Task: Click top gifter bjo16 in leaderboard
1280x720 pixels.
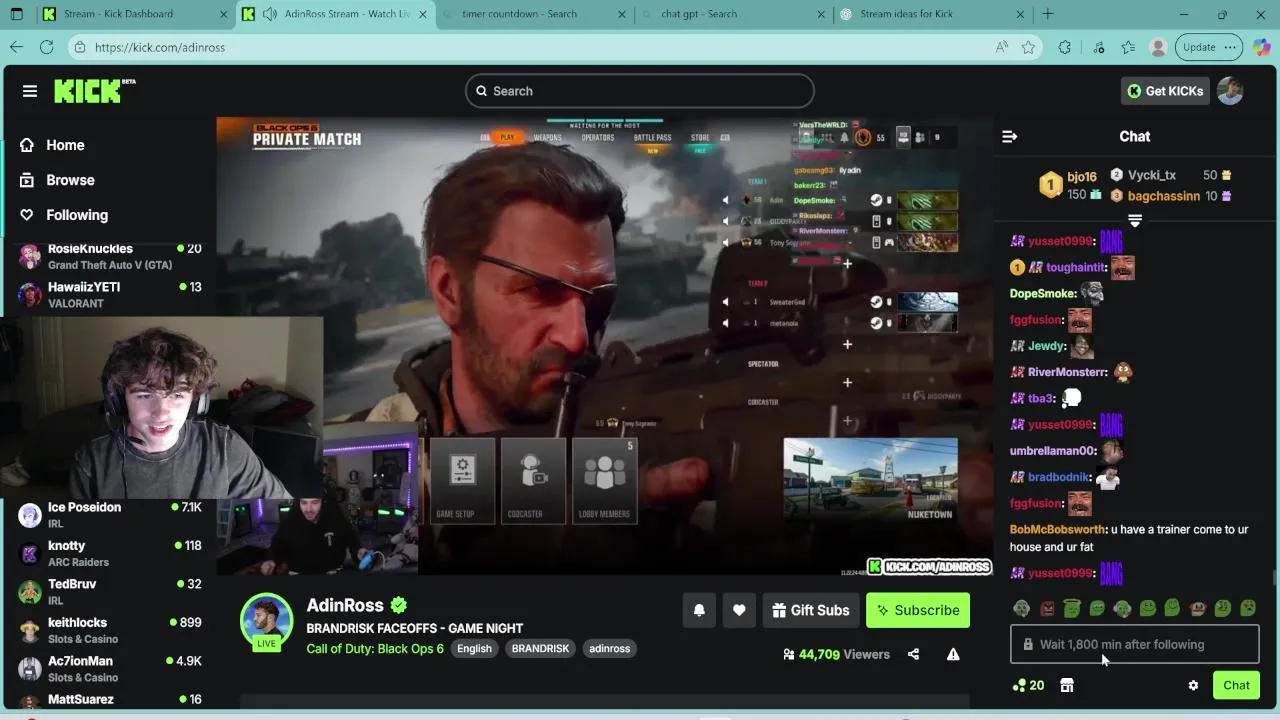Action: pos(1081,176)
